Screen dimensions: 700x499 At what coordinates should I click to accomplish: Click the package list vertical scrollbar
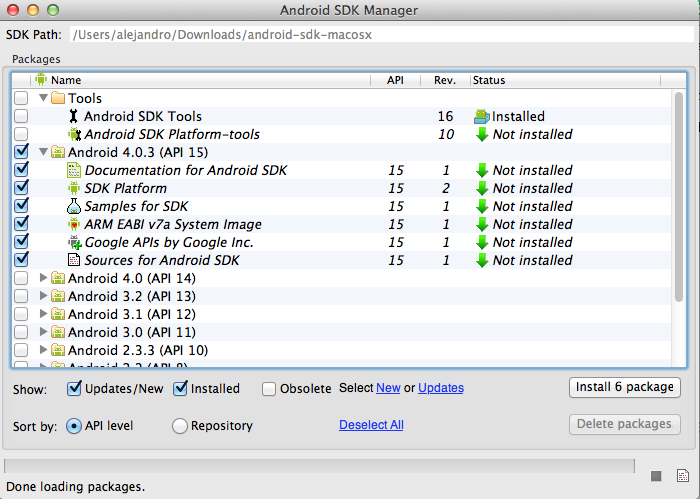click(x=679, y=196)
